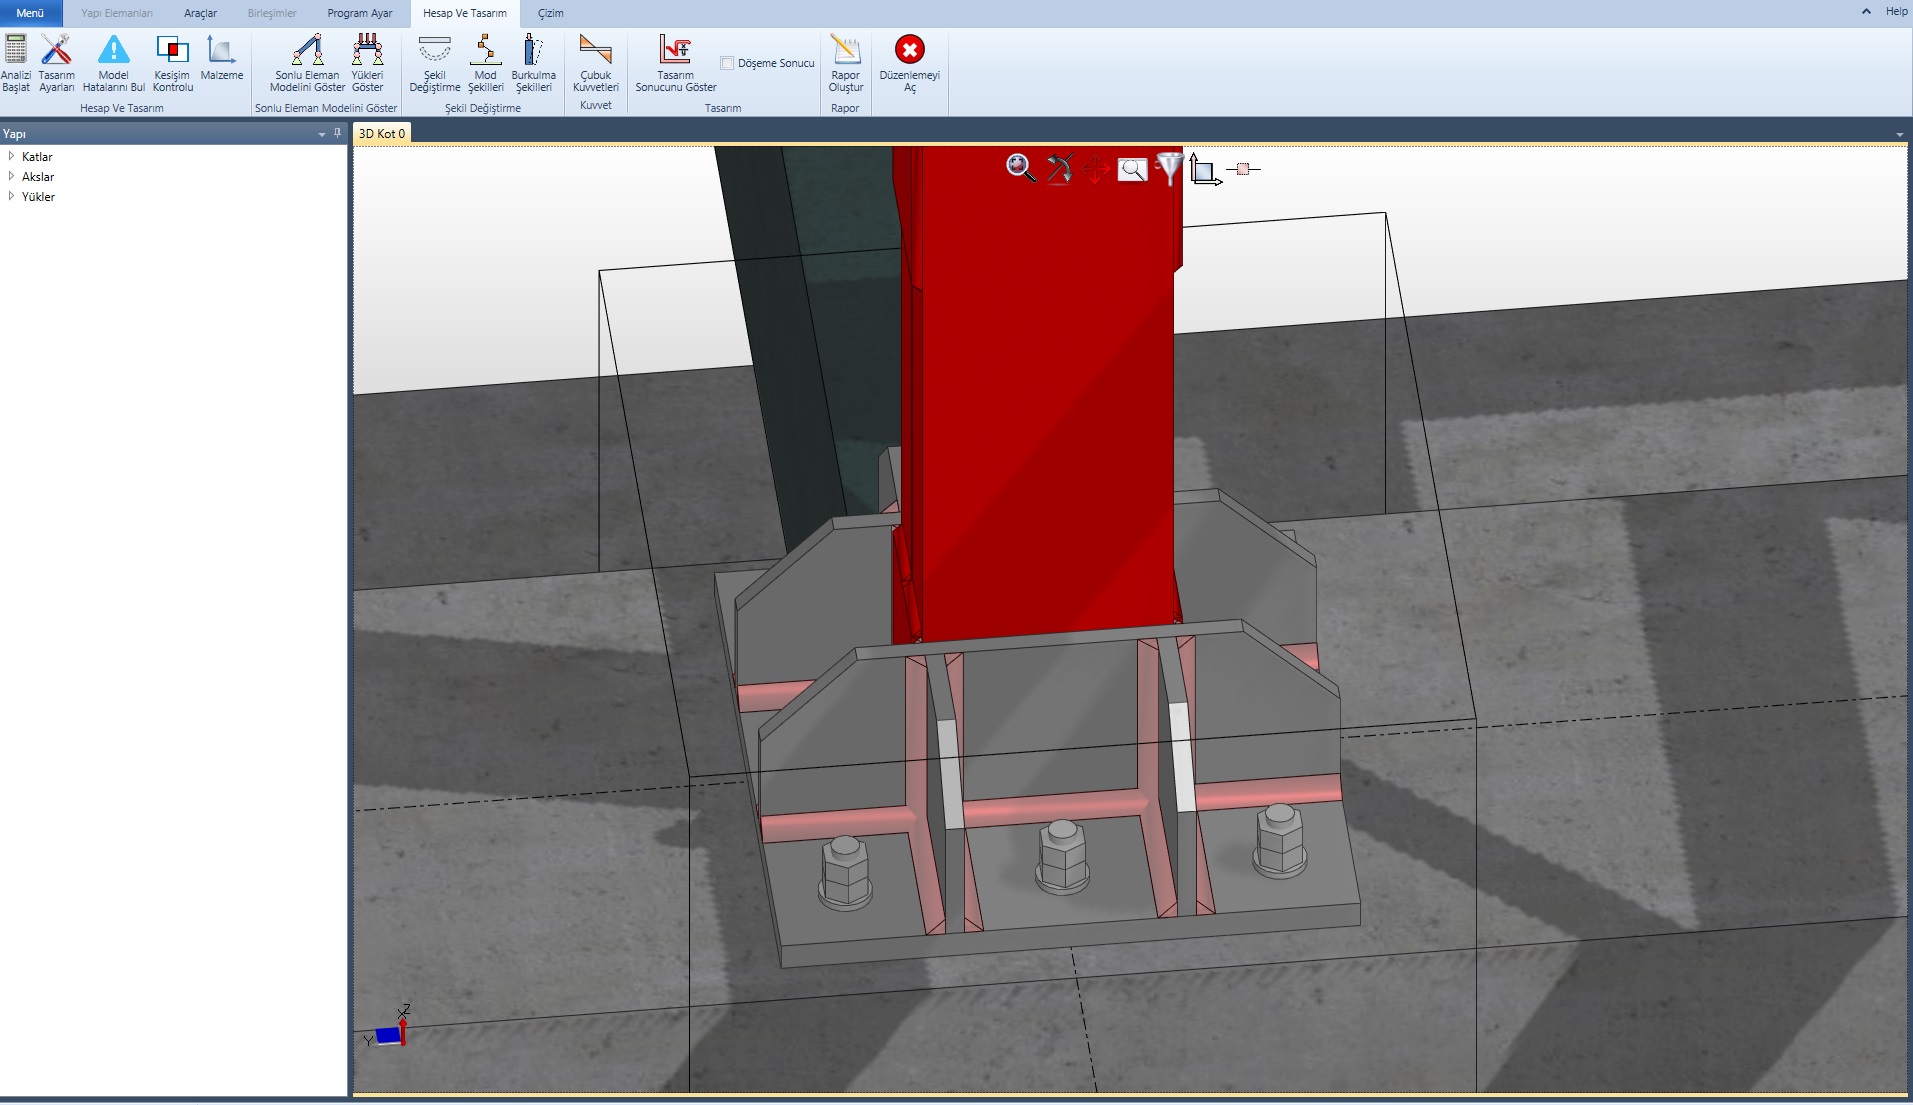Enable the Döşeme Sonucu checkbox
This screenshot has height=1105, width=1913.
pyautogui.click(x=727, y=63)
